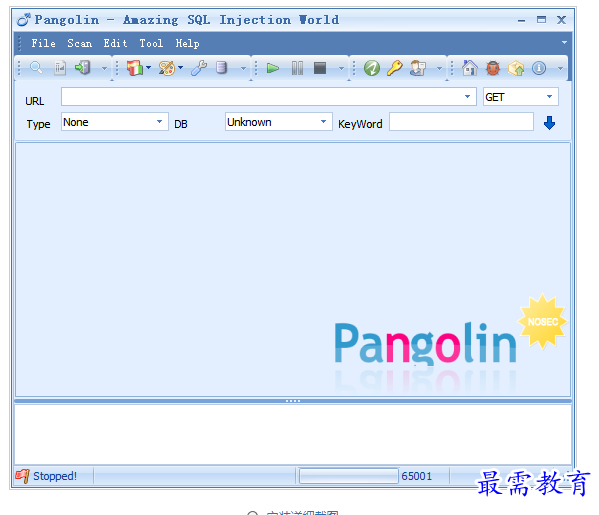Click the paint palette theme icon
Screen dimensions: 599x515
pyautogui.click(x=167, y=68)
